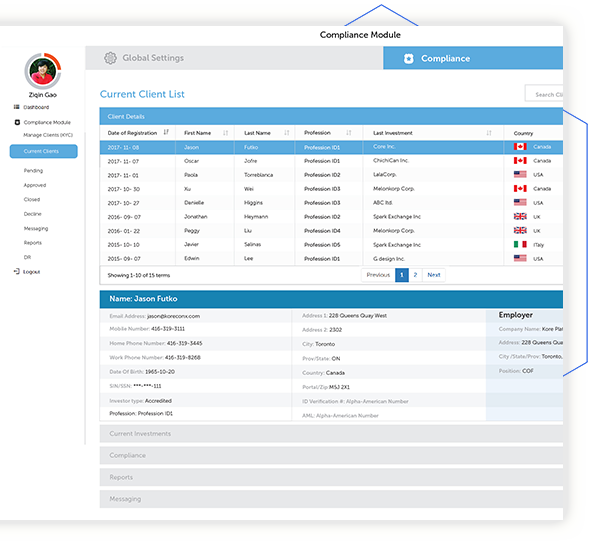The width and height of the screenshot is (600, 550).
Task: Click mobile number 416-319-3111
Action: tap(168, 329)
